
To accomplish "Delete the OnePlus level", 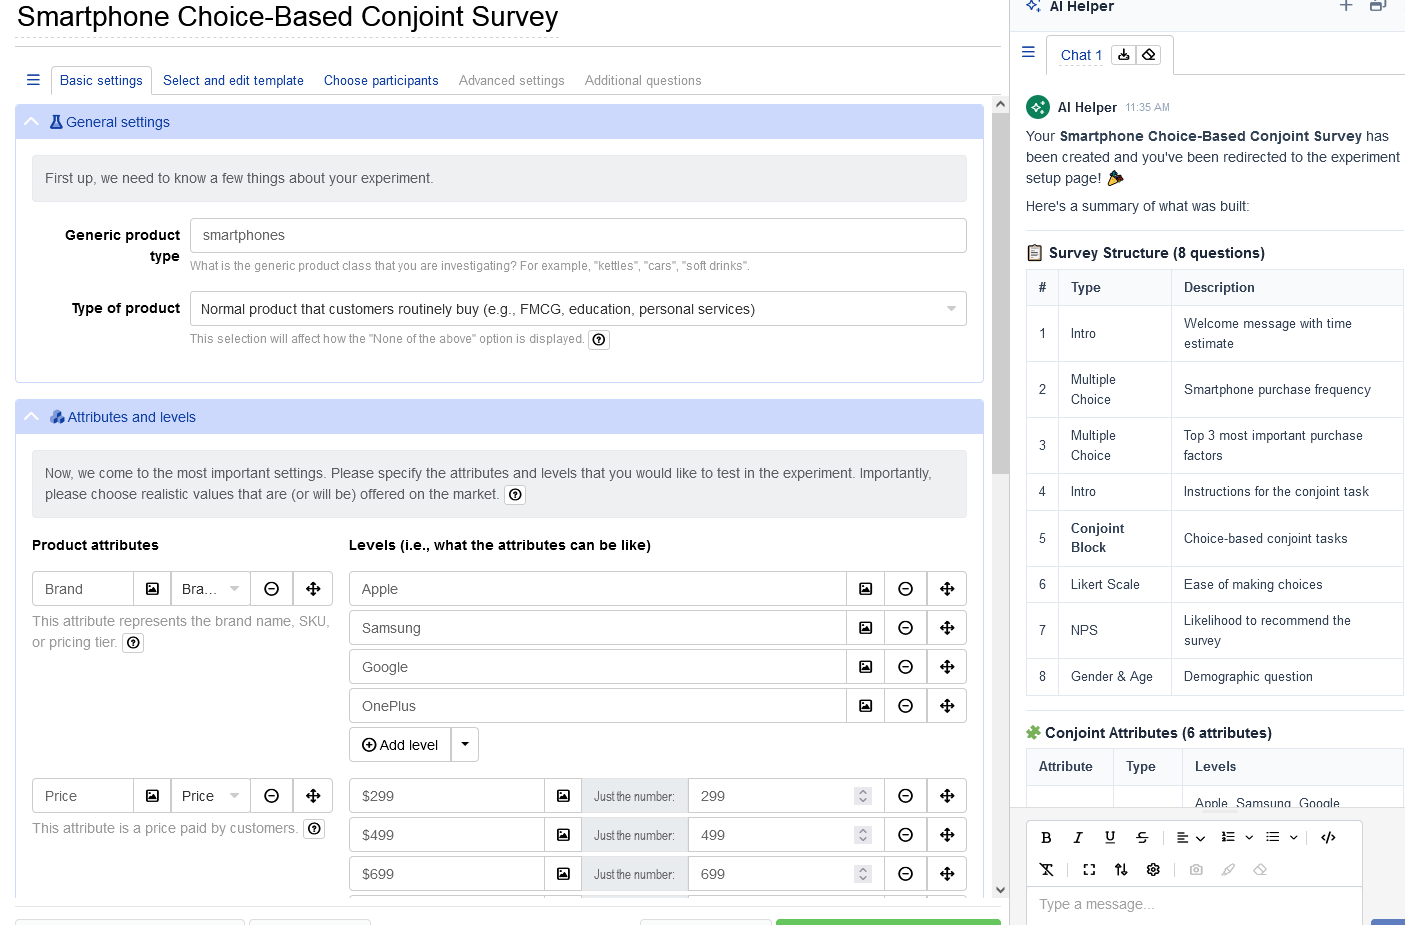I will tap(906, 706).
